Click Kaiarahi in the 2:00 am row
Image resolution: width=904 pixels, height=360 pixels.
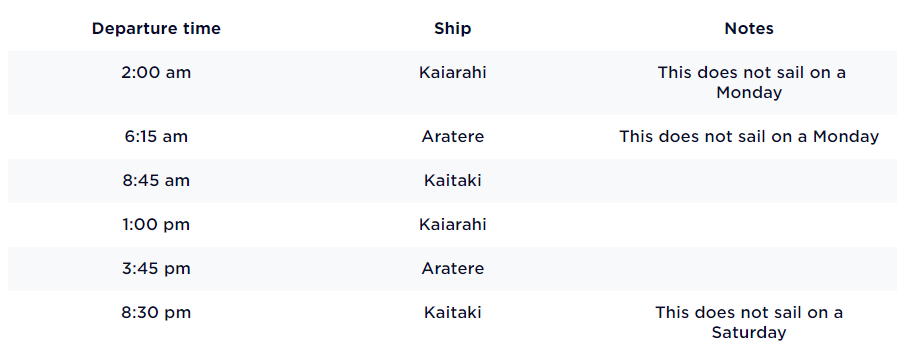[x=453, y=73]
